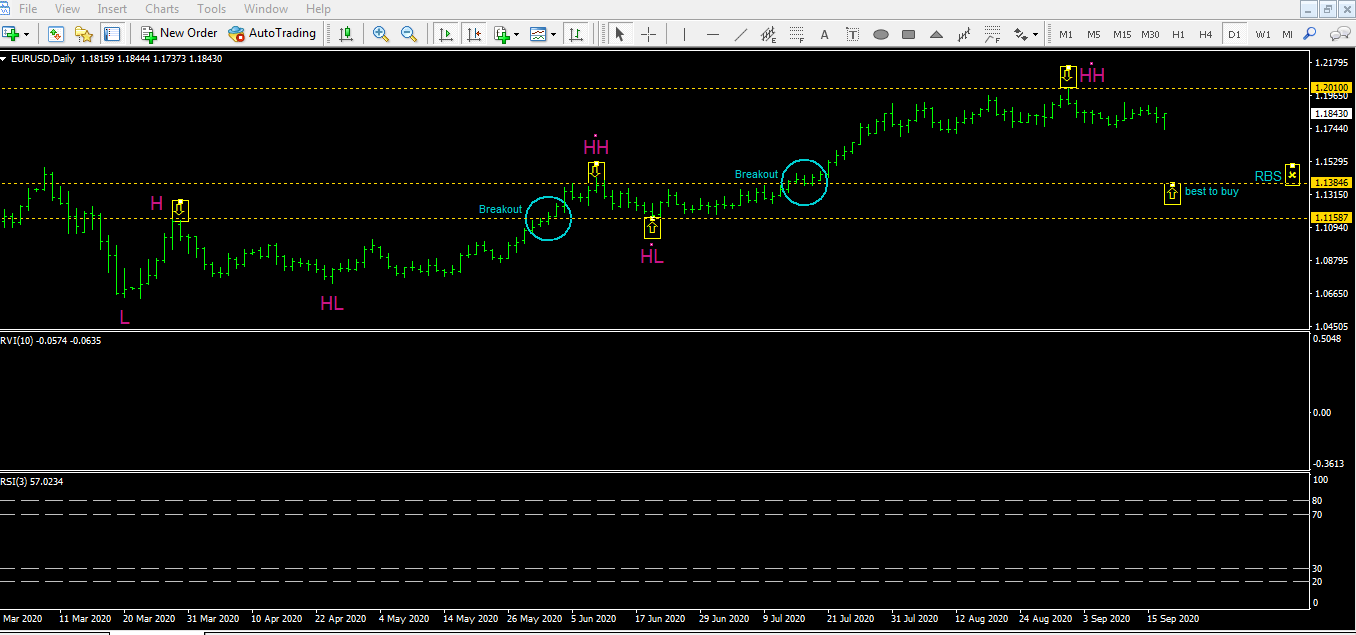
Task: Draw a rectangle shape
Action: pos(909,34)
